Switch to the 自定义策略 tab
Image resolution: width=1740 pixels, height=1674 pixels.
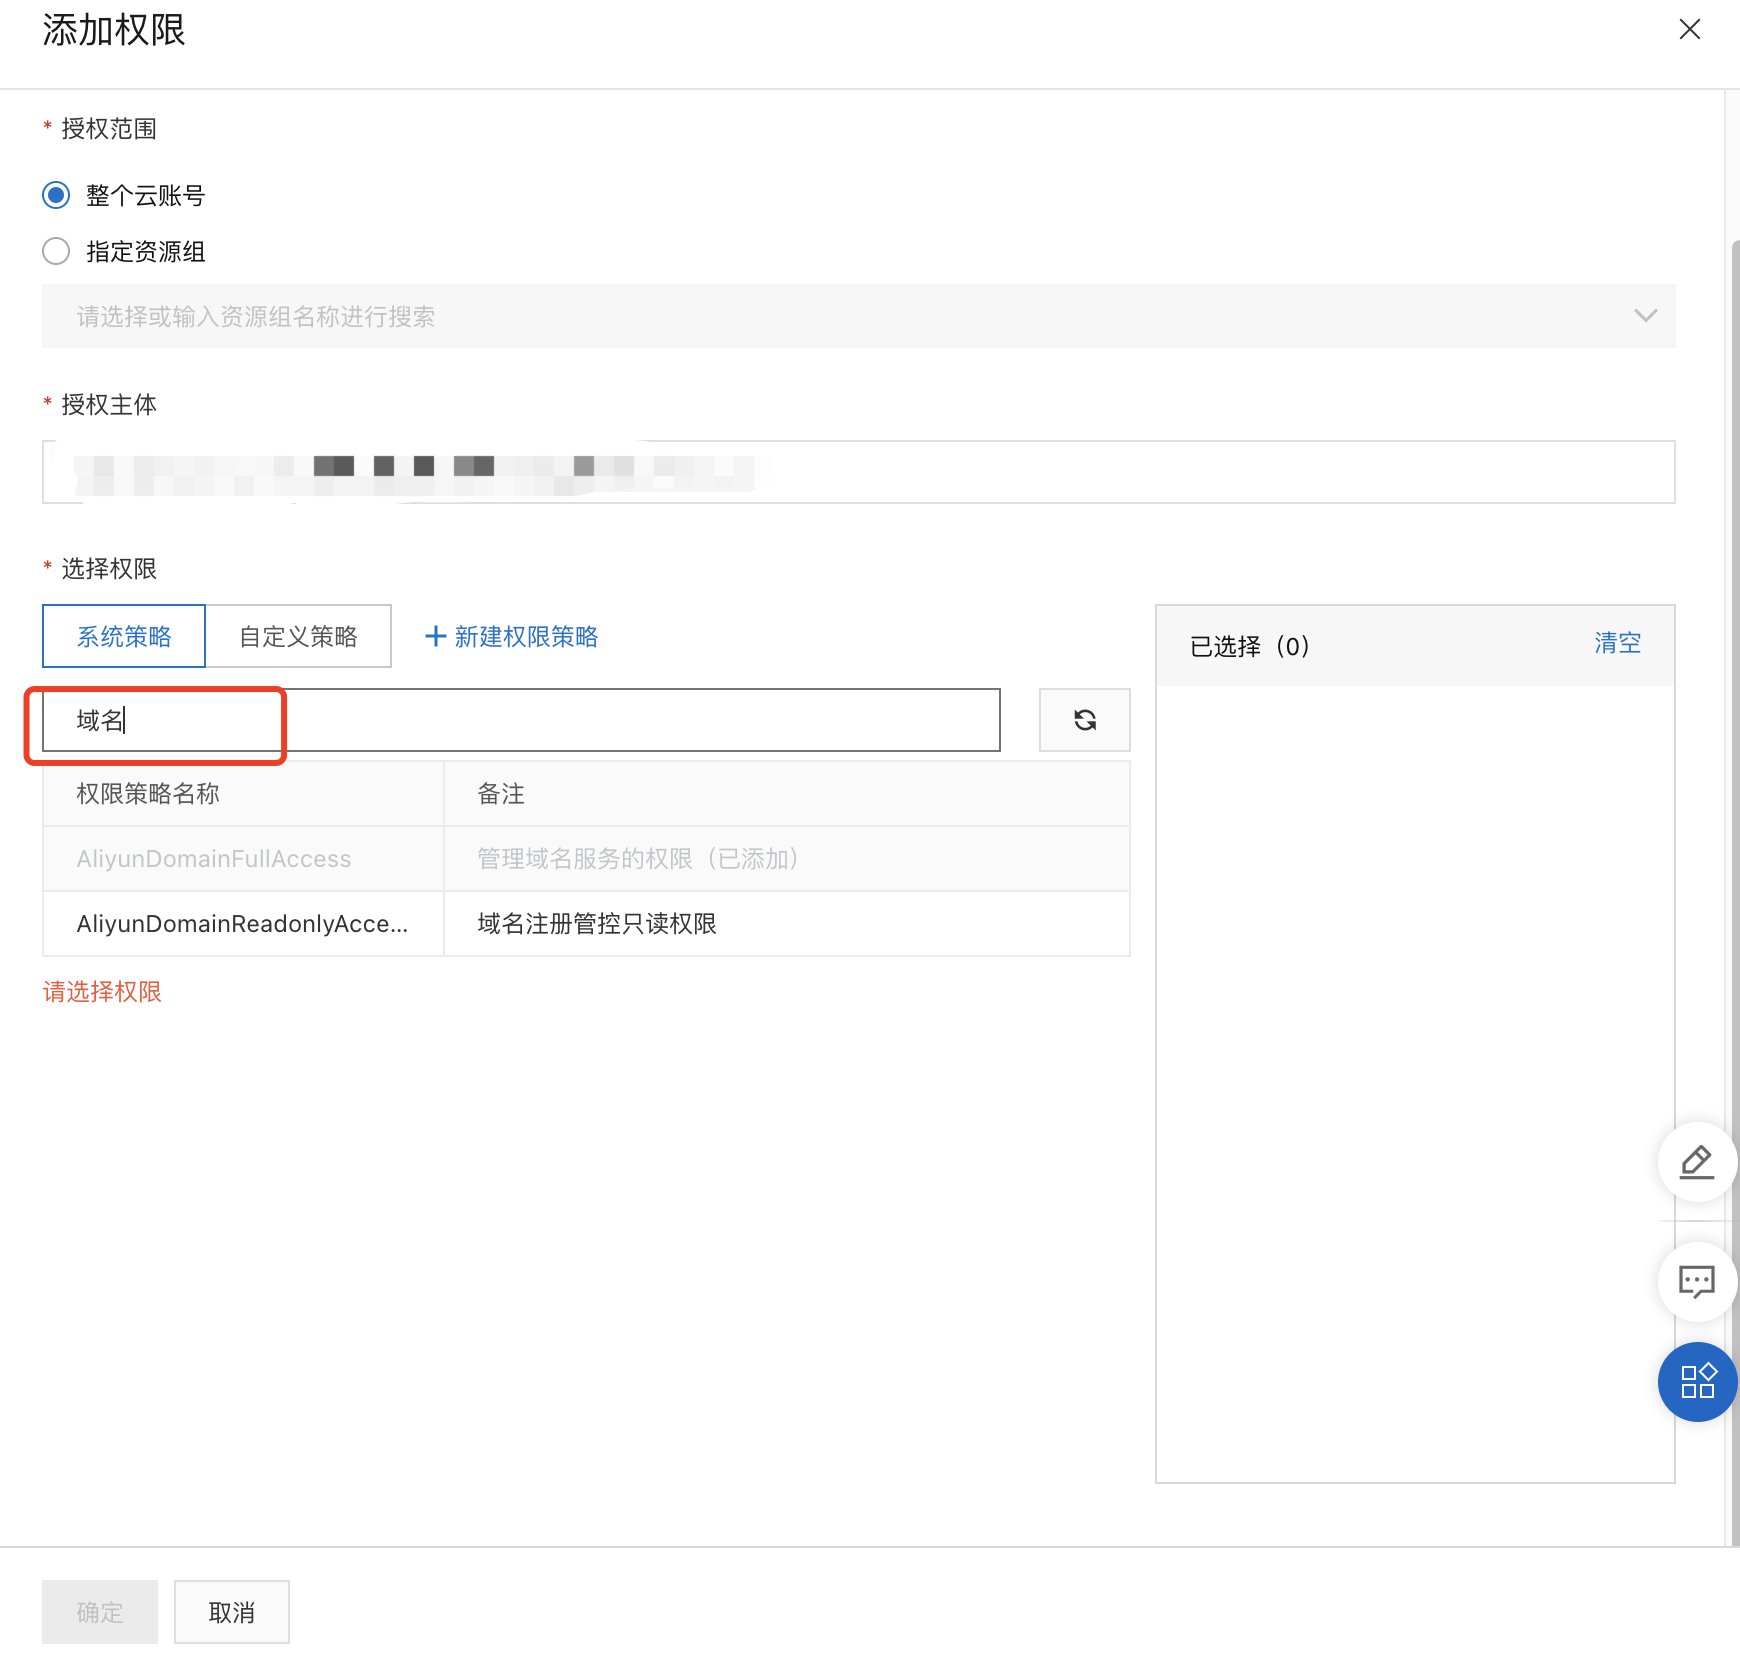[298, 636]
